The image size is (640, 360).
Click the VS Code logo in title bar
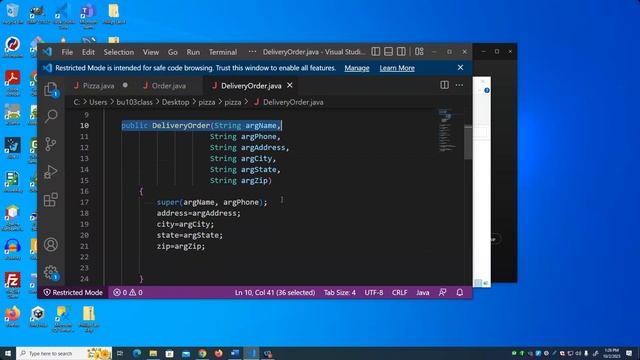point(47,52)
